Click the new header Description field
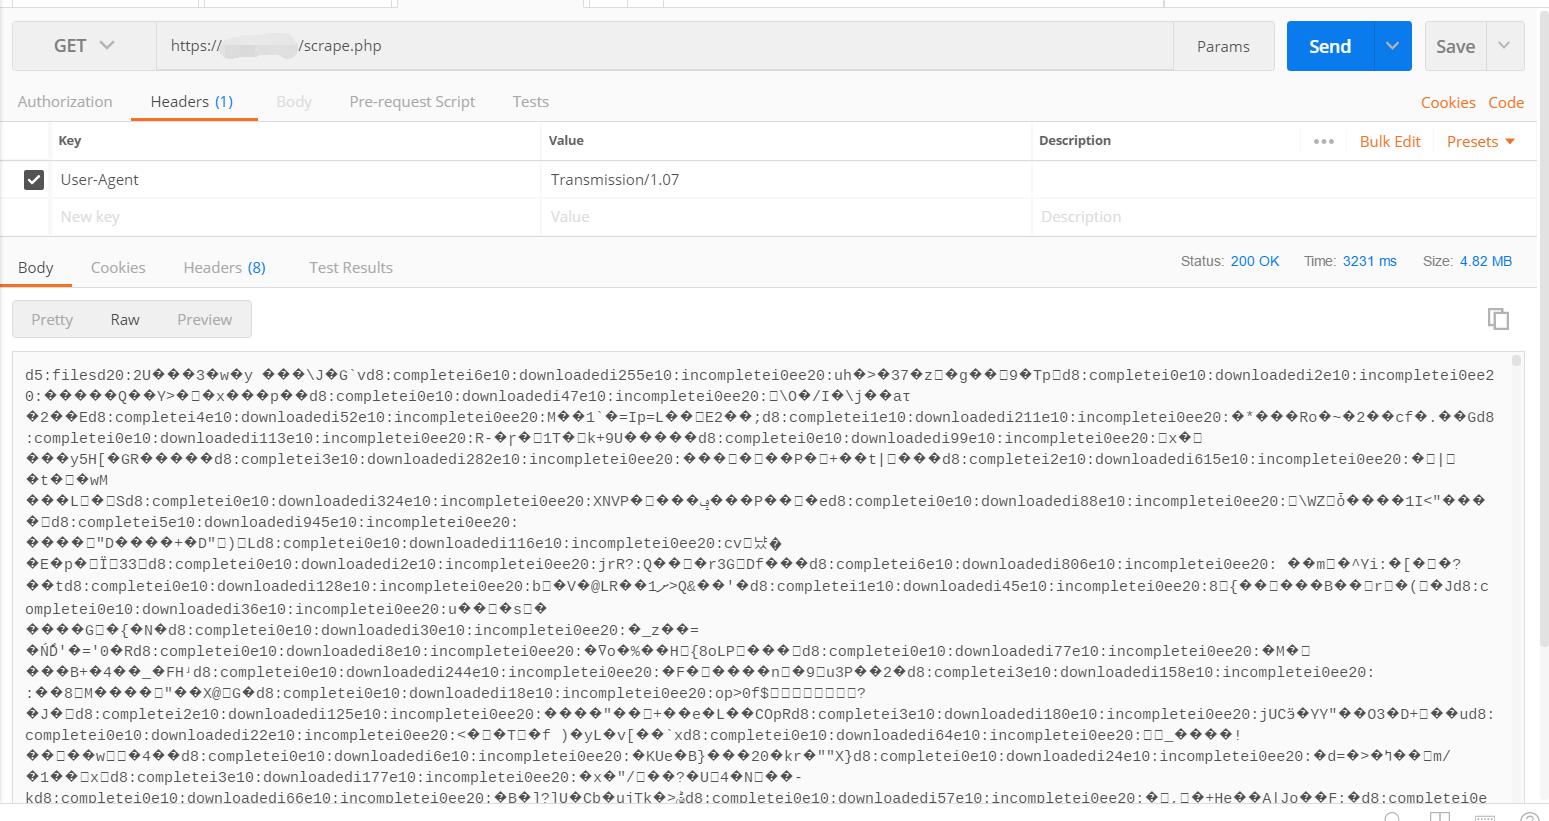Viewport: 1549px width, 821px height. pyautogui.click(x=1284, y=217)
